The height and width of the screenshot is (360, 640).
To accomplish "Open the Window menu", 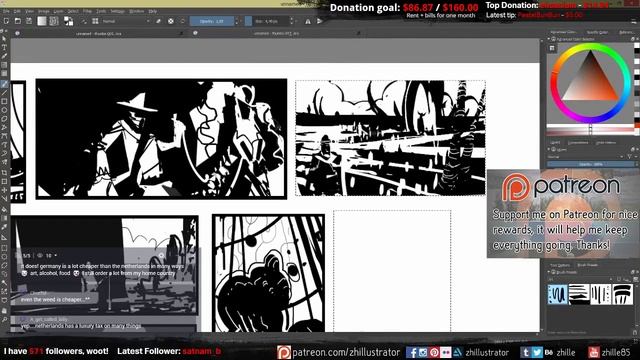I will click(137, 11).
